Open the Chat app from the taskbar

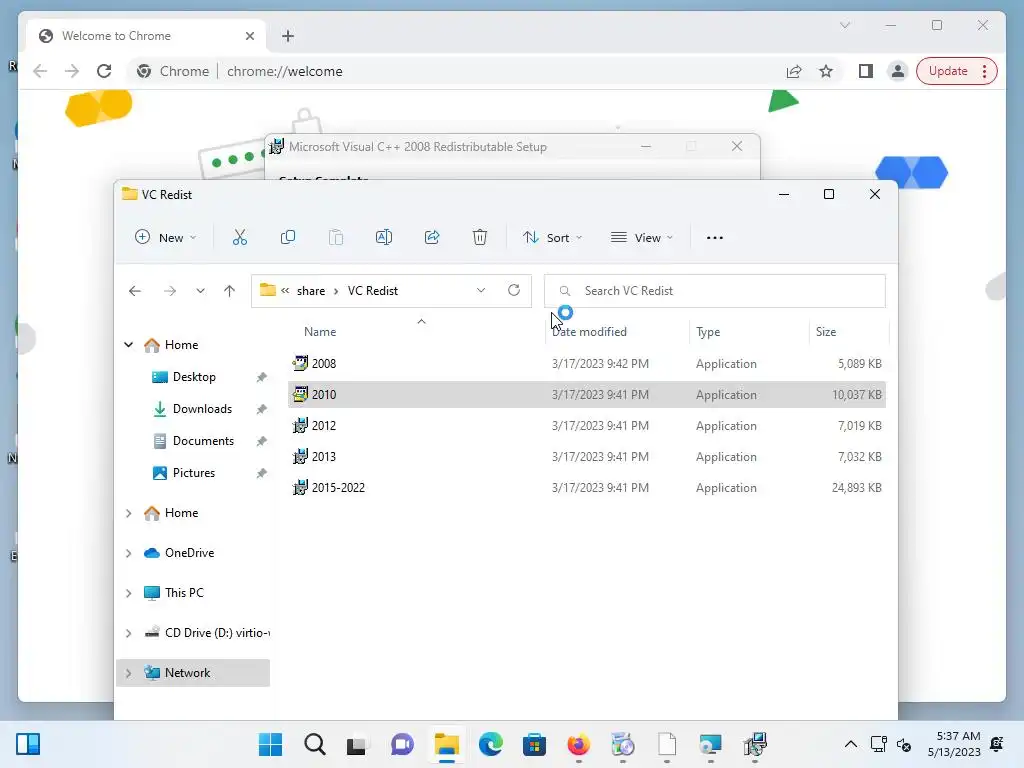pos(402,744)
